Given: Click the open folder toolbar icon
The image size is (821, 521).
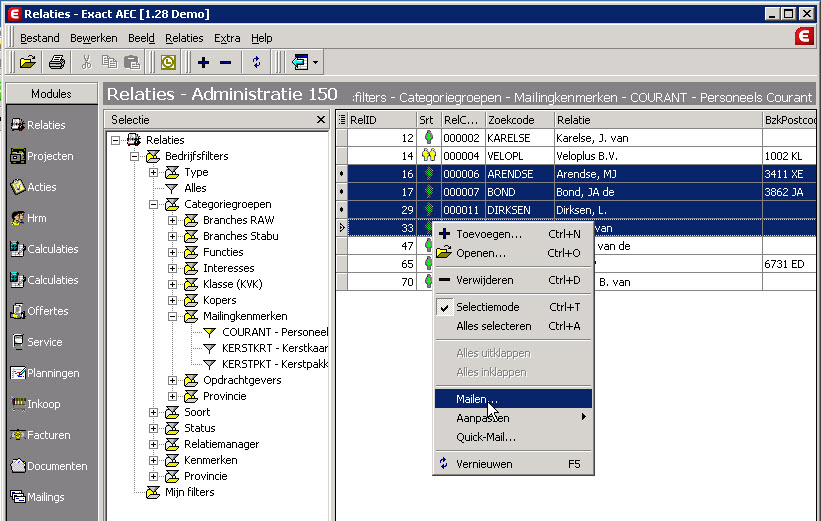Looking at the screenshot, I should coord(28,62).
